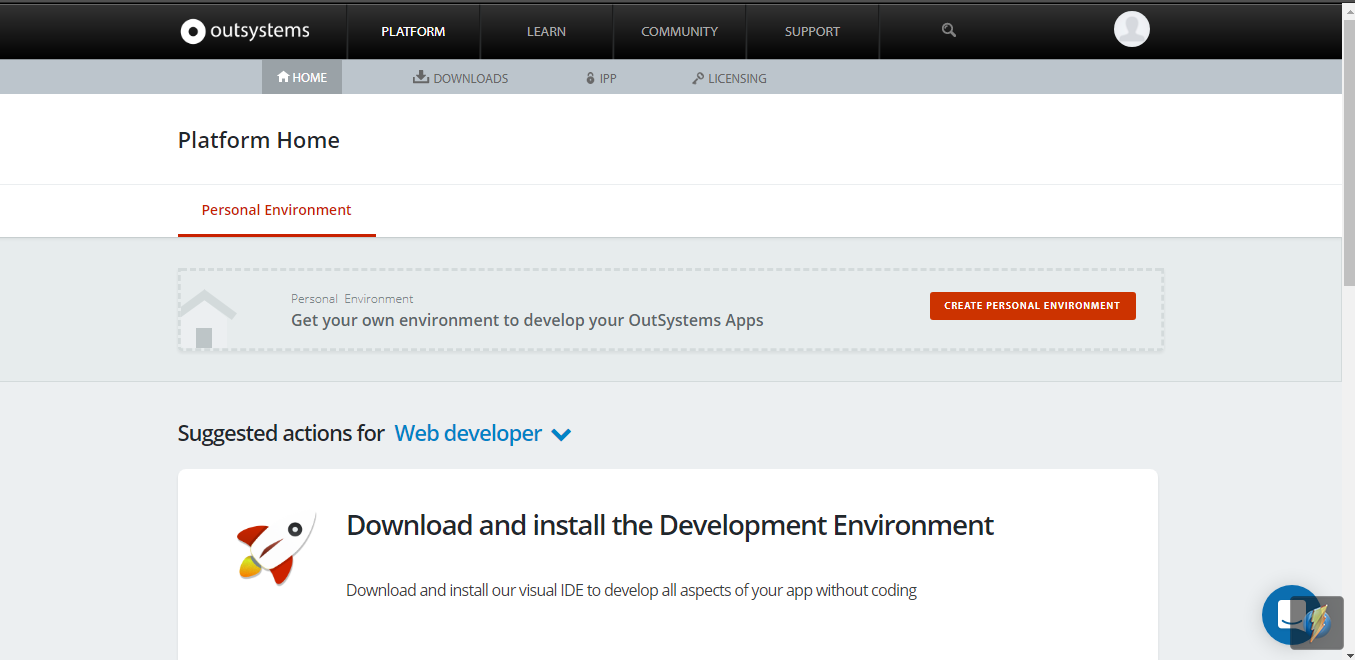Select the Downloads icon in the navigation bar
This screenshot has width=1355, height=660.
point(420,76)
